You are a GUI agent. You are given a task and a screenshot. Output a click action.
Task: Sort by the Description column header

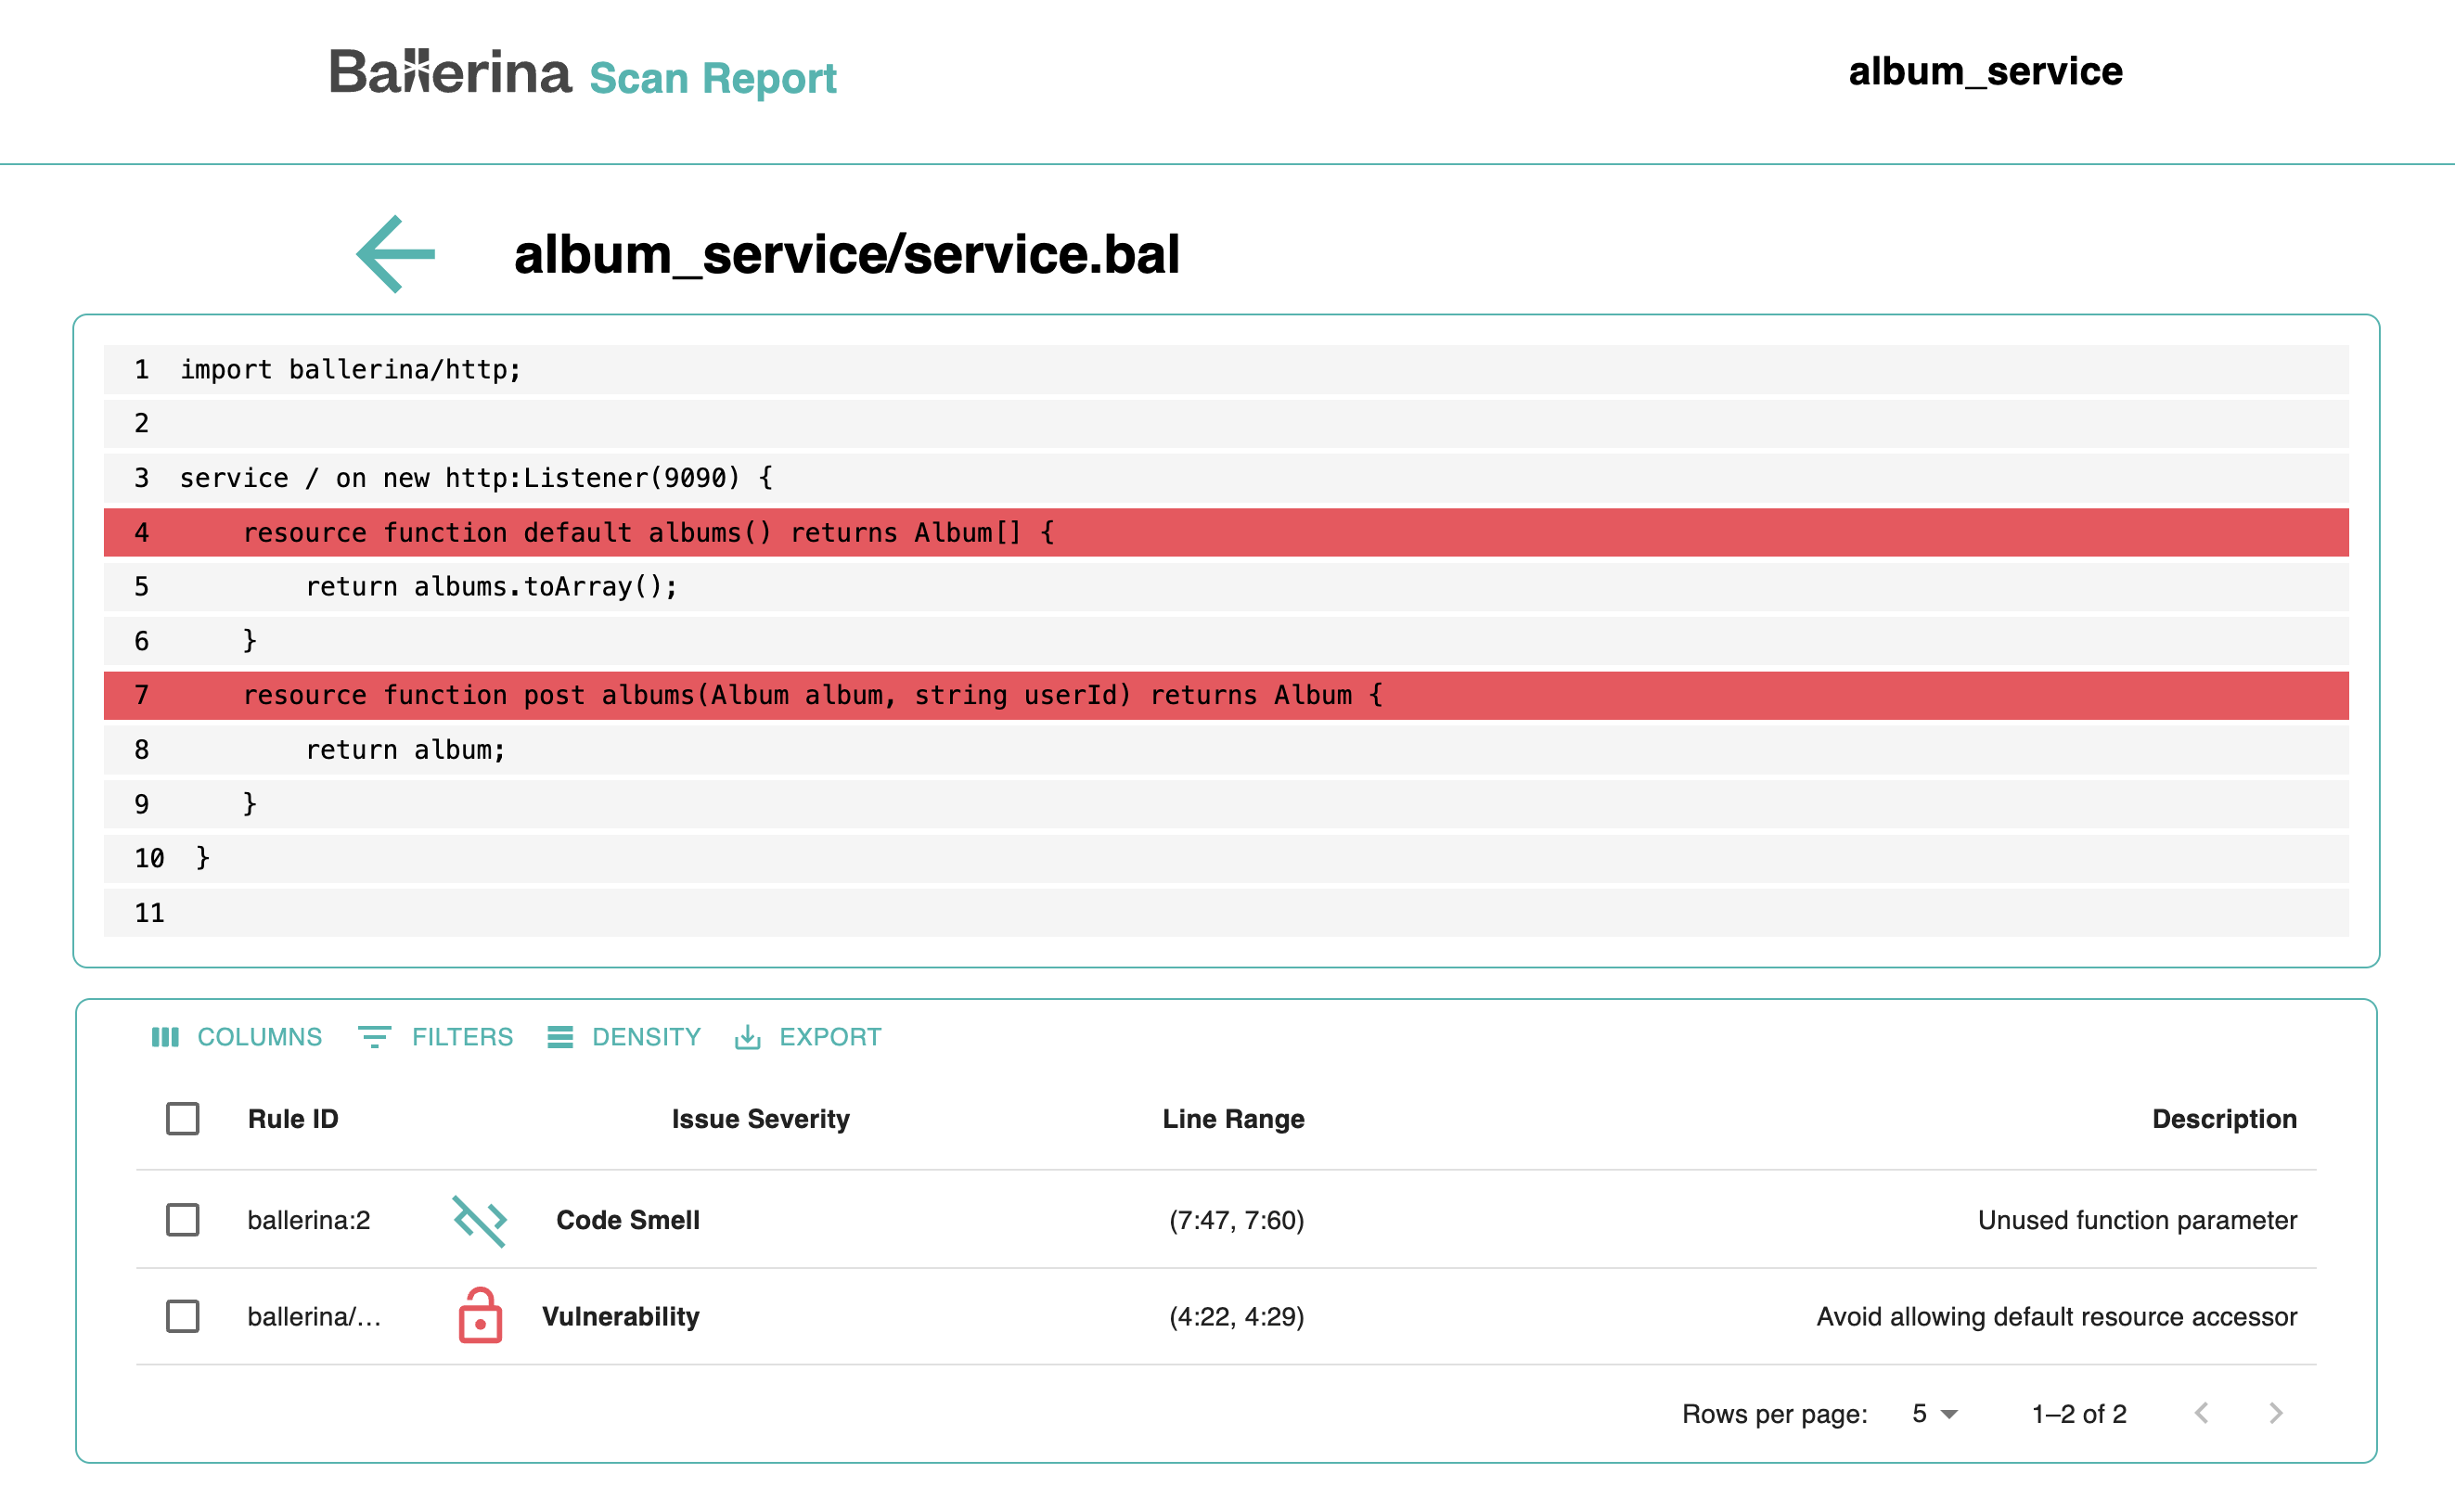[2224, 1118]
